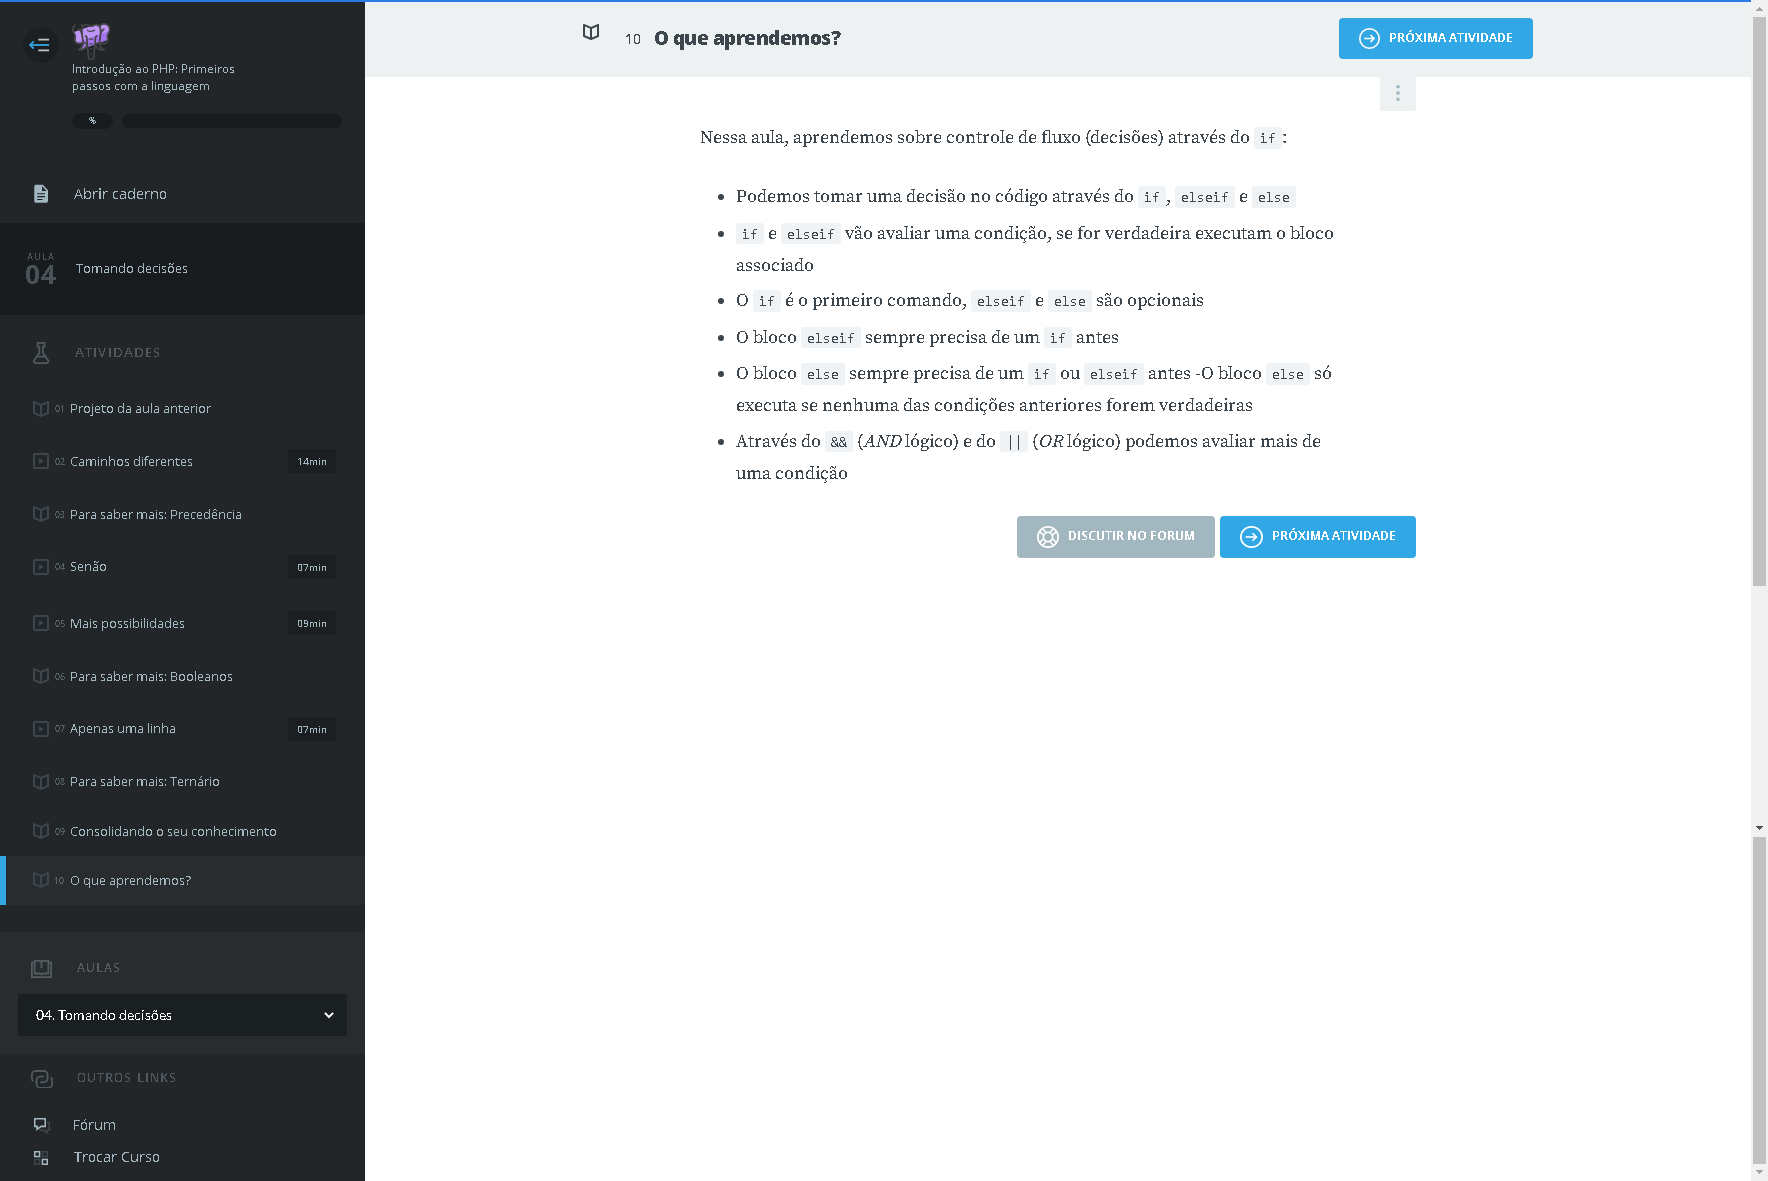Click the Fórum chat icon
The width and height of the screenshot is (1768, 1181).
pos(41,1125)
